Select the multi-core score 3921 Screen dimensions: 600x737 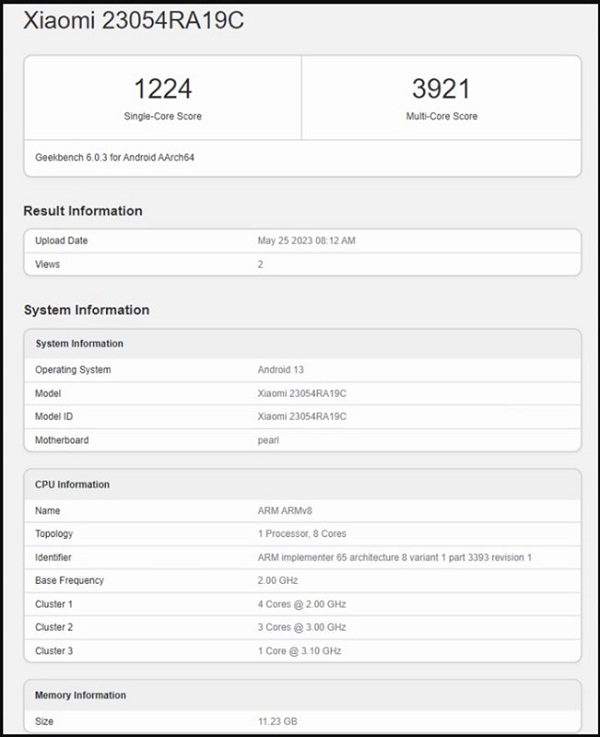441,89
